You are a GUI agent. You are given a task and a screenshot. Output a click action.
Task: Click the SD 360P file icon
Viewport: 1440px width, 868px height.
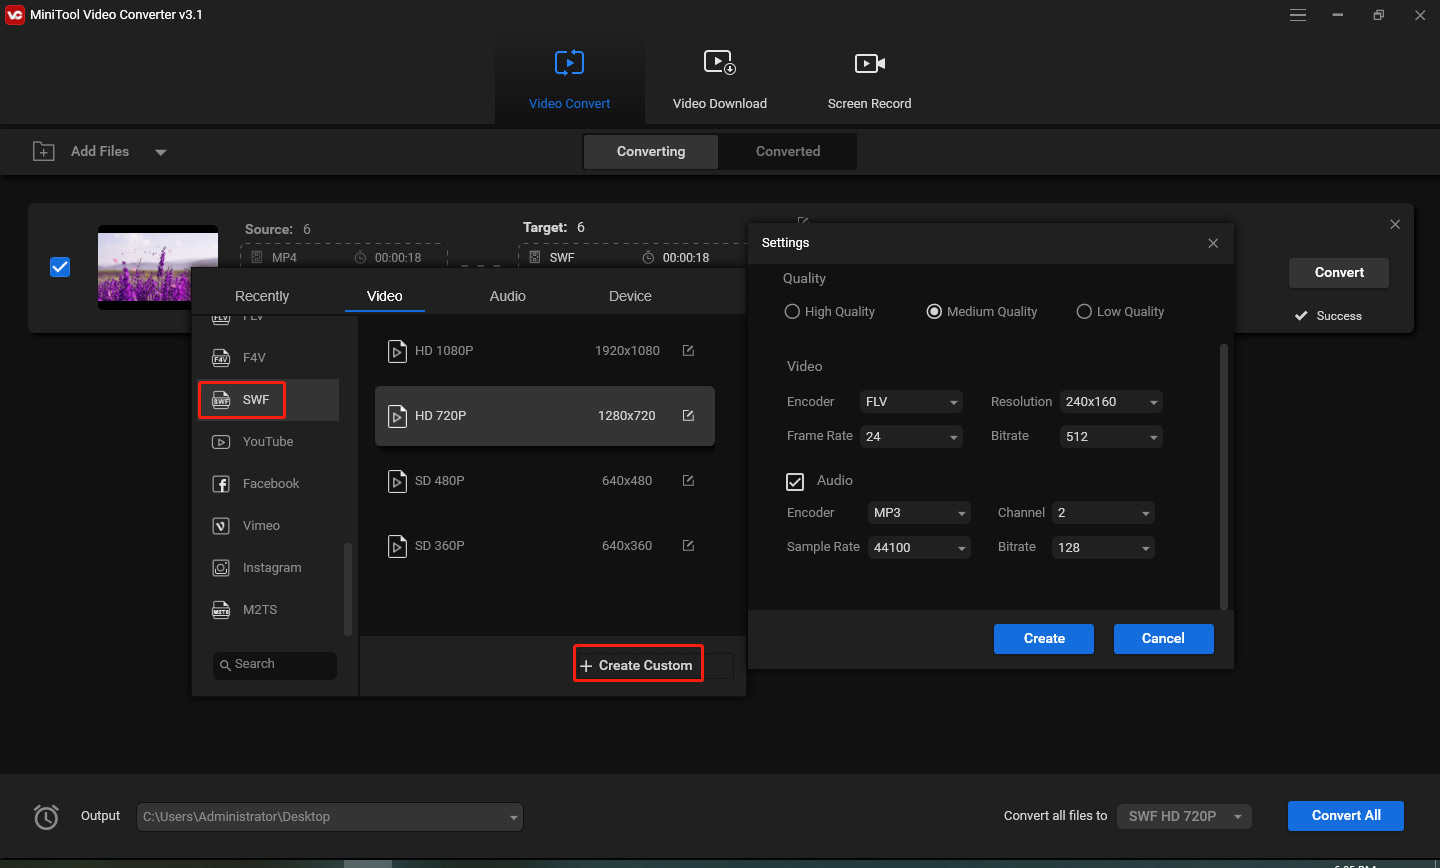pos(397,546)
